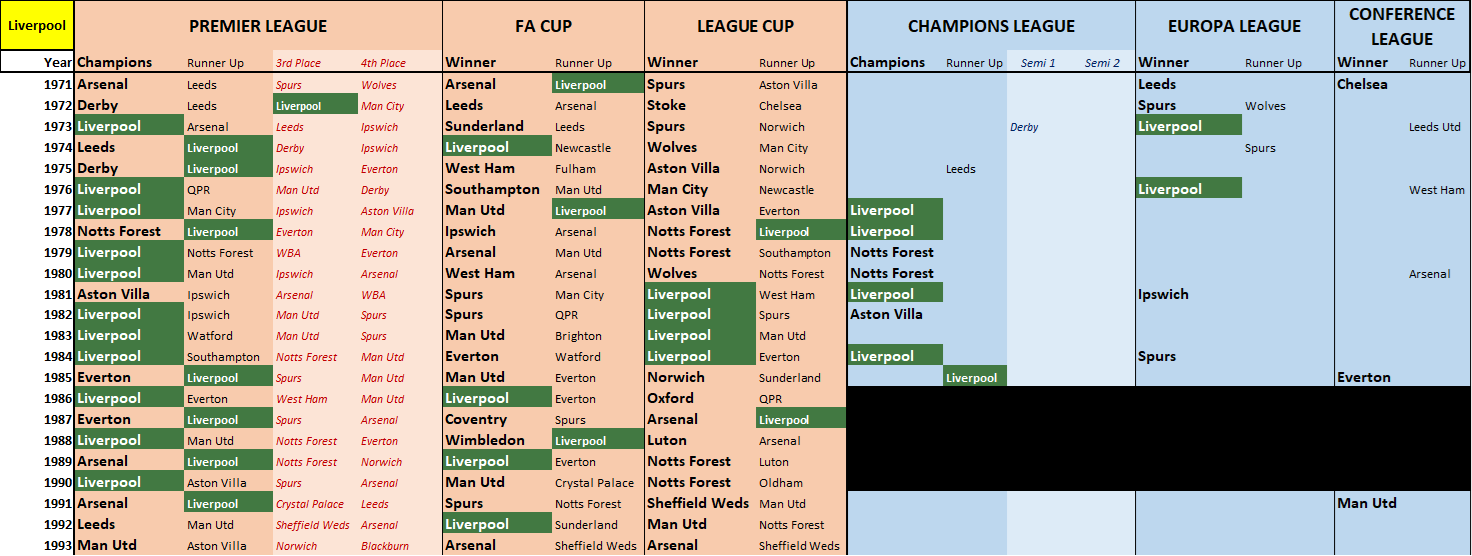Select the 4th Place column heading
Image resolution: width=1472 pixels, height=556 pixels.
click(x=383, y=63)
